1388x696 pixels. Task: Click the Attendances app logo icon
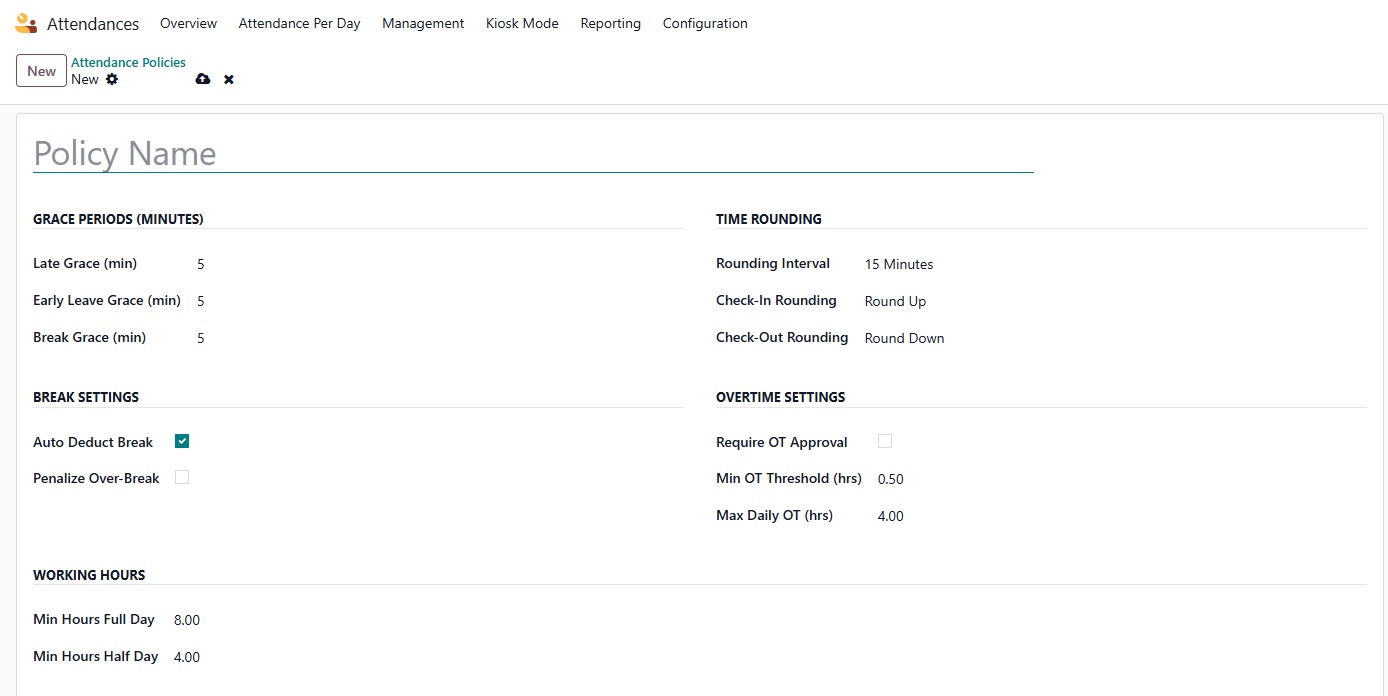26,23
